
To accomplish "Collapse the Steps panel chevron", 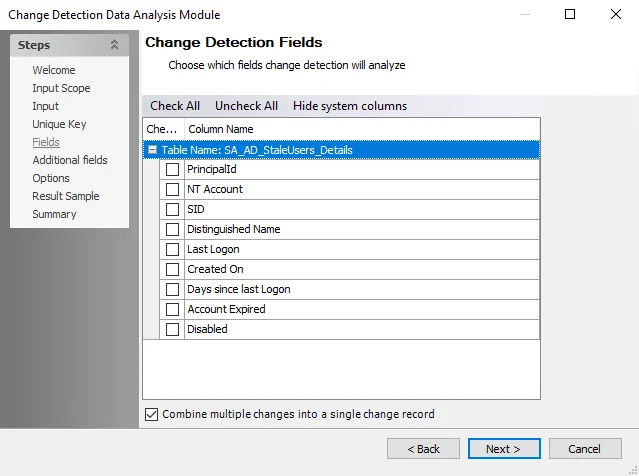I will pyautogui.click(x=115, y=44).
